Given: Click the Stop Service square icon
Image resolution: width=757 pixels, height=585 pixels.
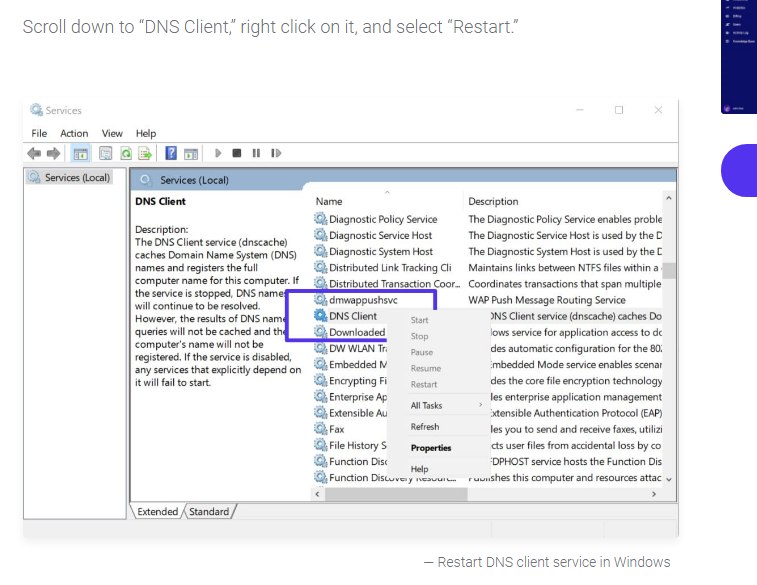Looking at the screenshot, I should 237,153.
